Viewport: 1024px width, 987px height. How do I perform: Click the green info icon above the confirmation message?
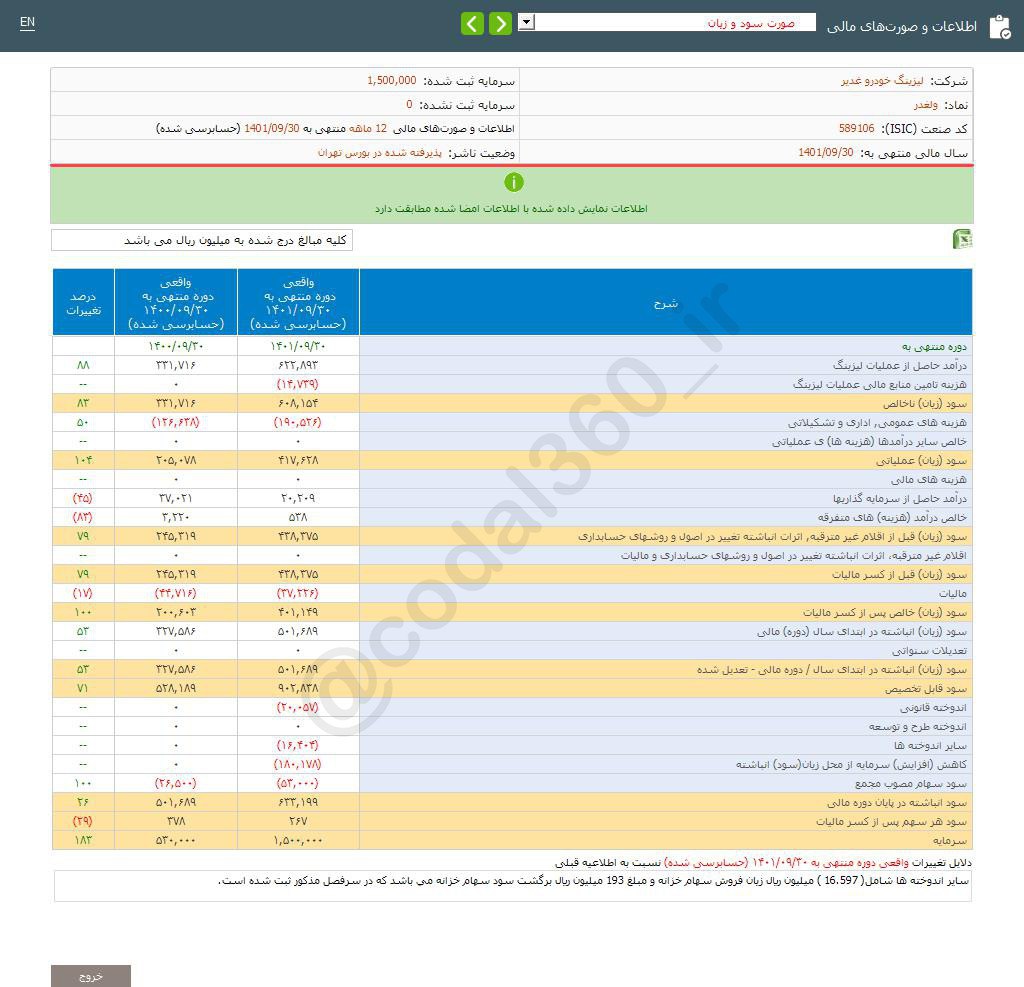pyautogui.click(x=514, y=182)
